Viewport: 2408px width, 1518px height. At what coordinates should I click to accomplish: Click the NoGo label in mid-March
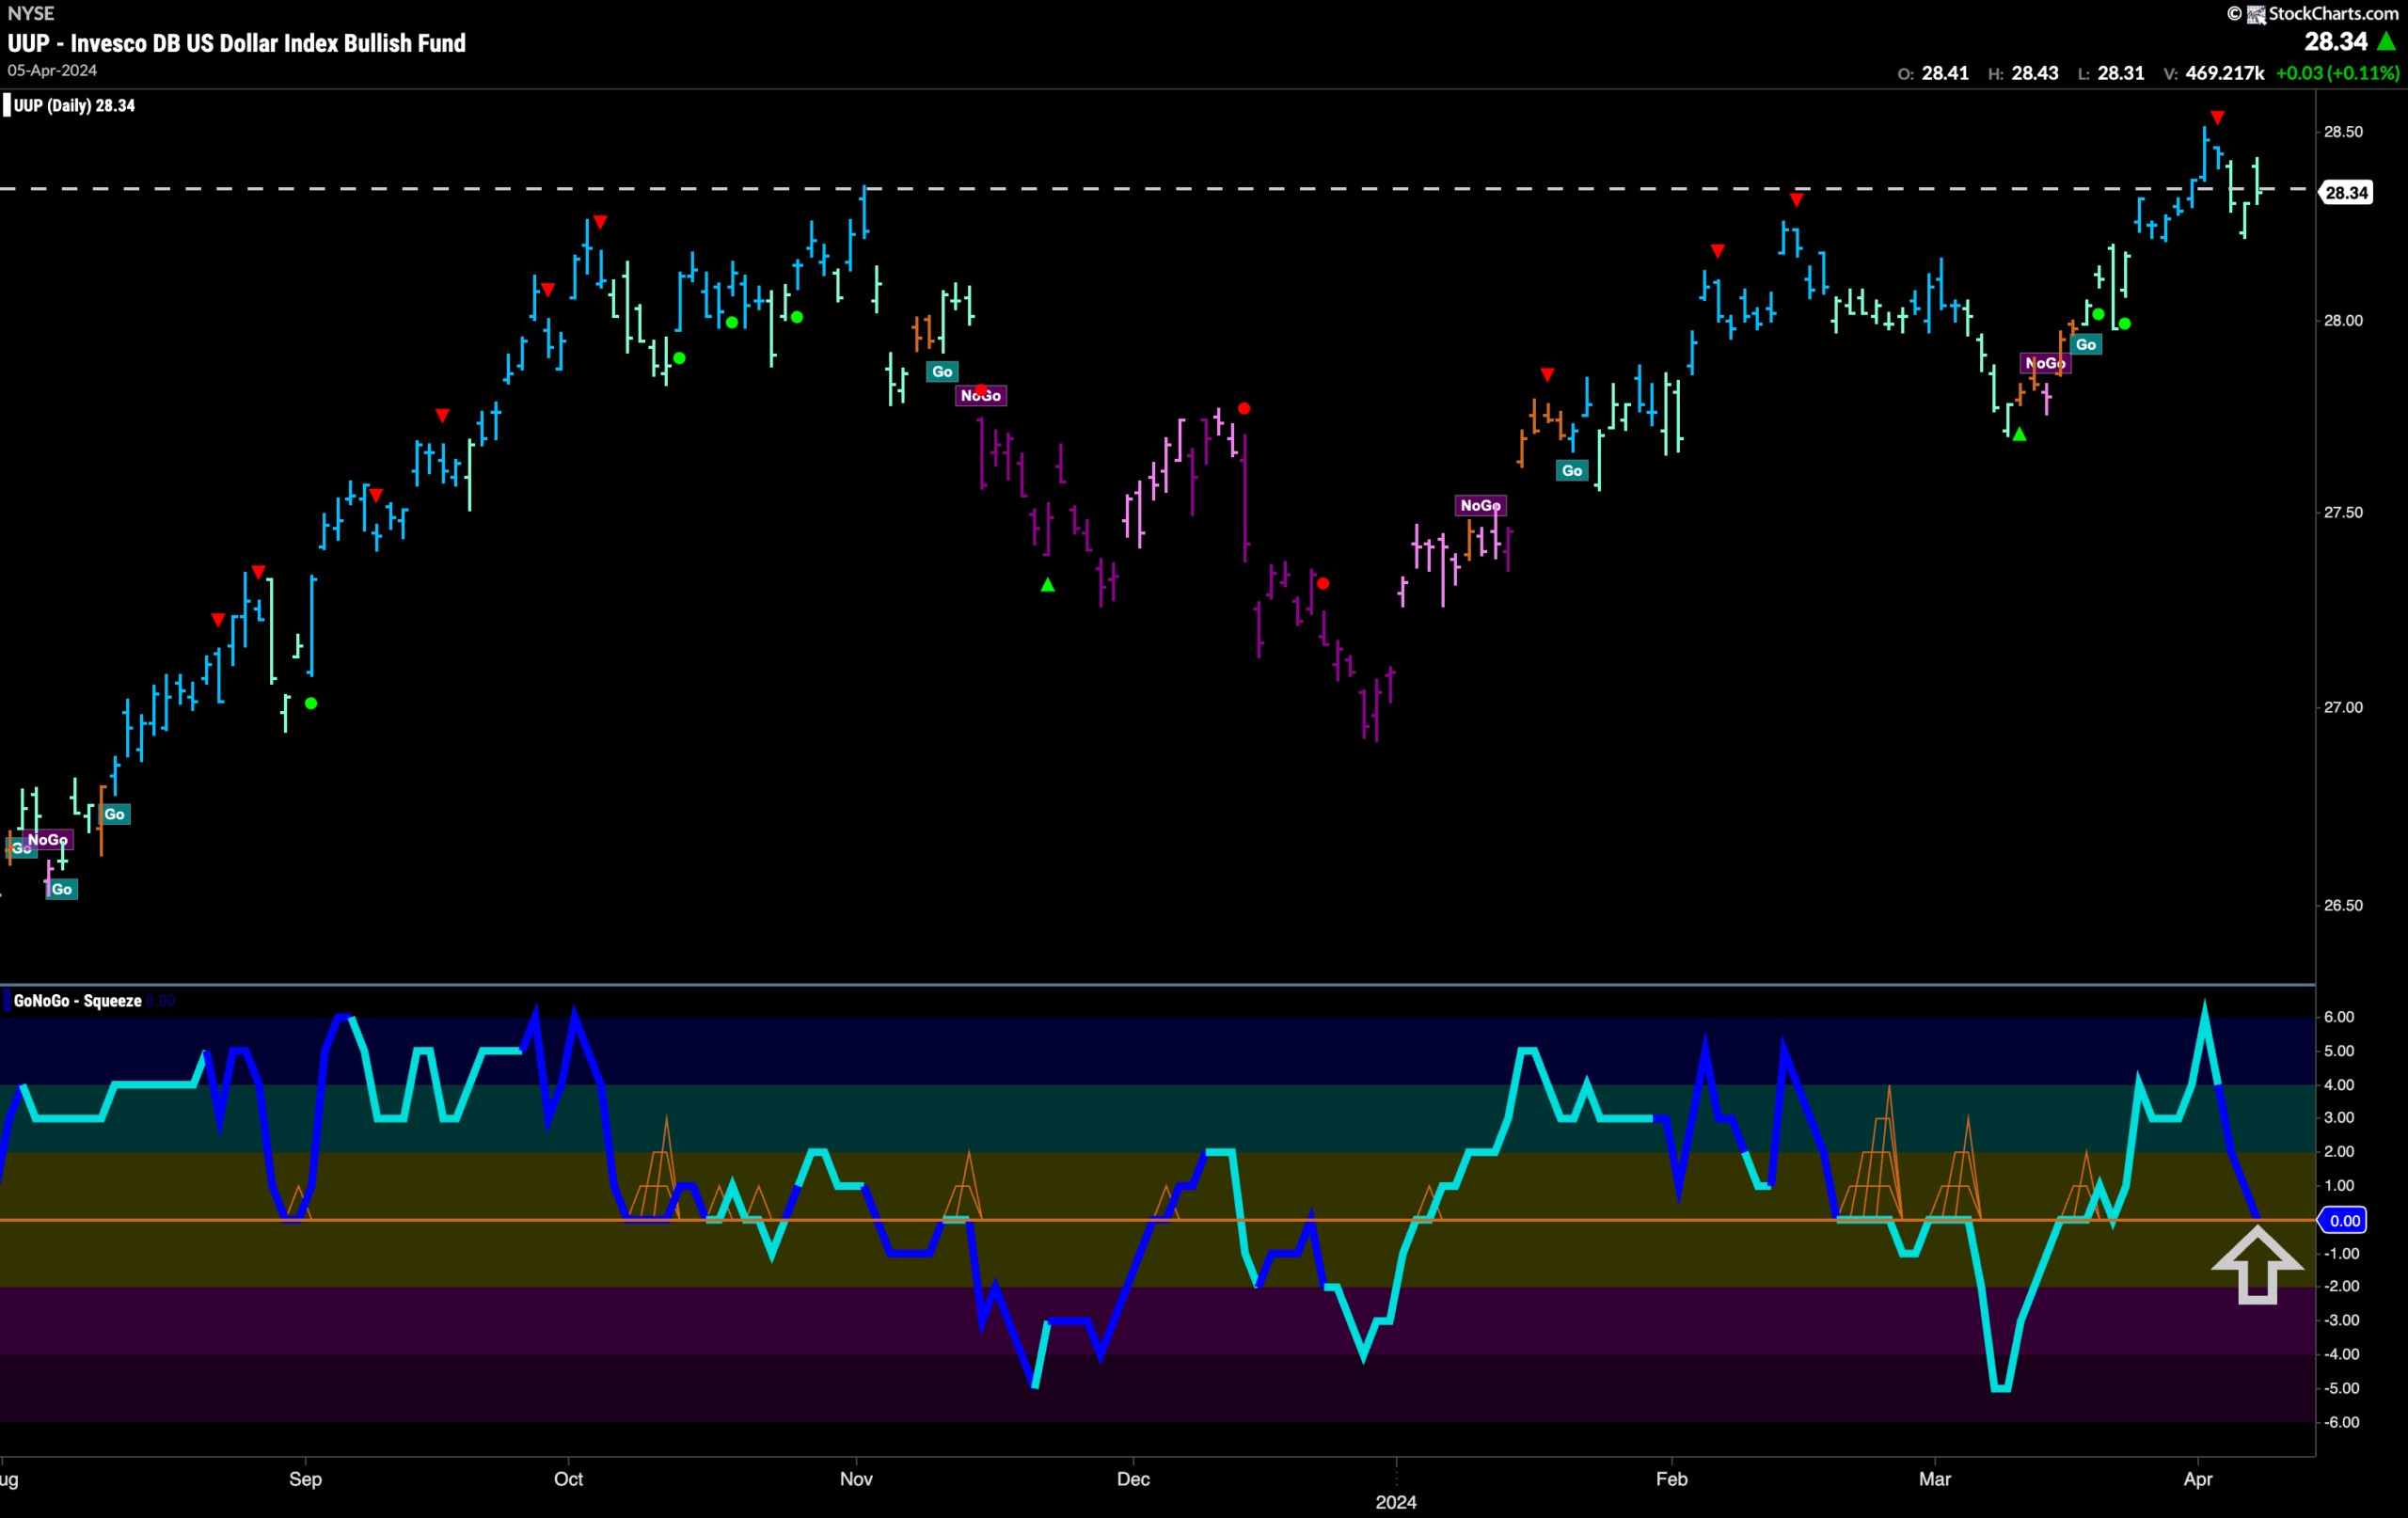[2045, 363]
